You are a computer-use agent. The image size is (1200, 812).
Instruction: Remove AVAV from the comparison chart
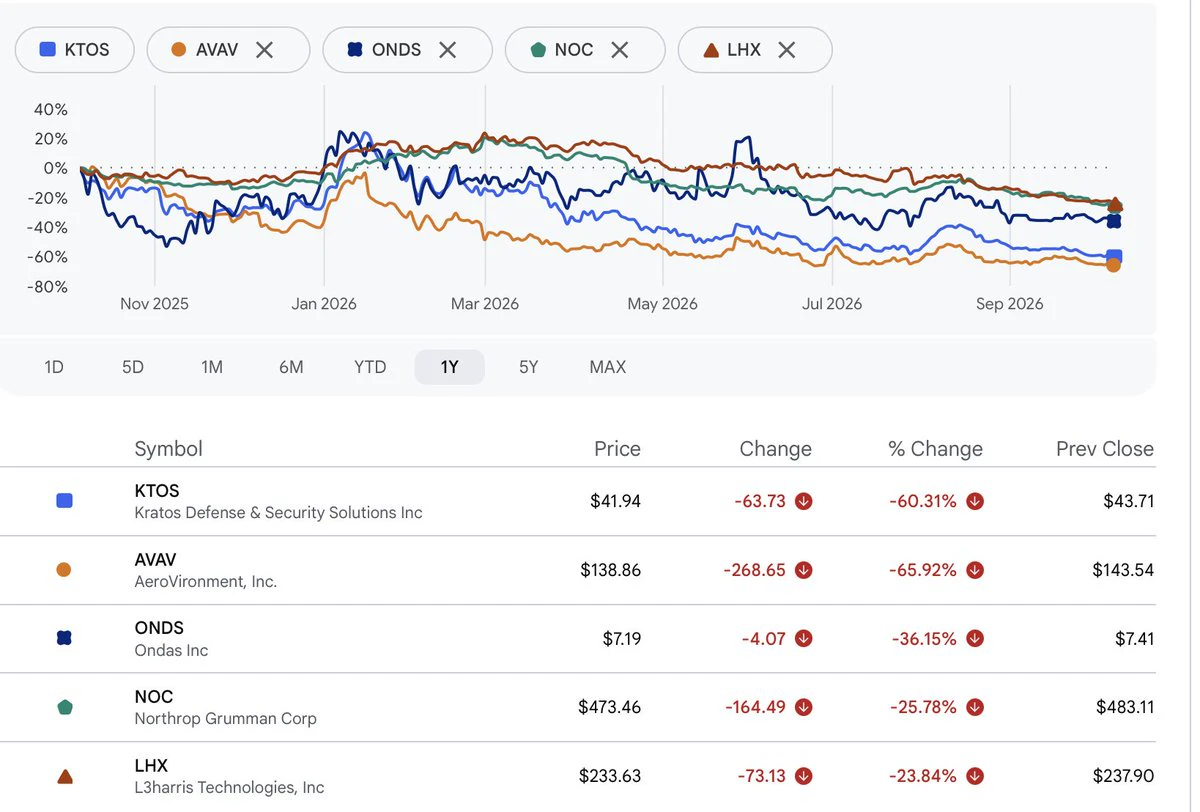(264, 50)
